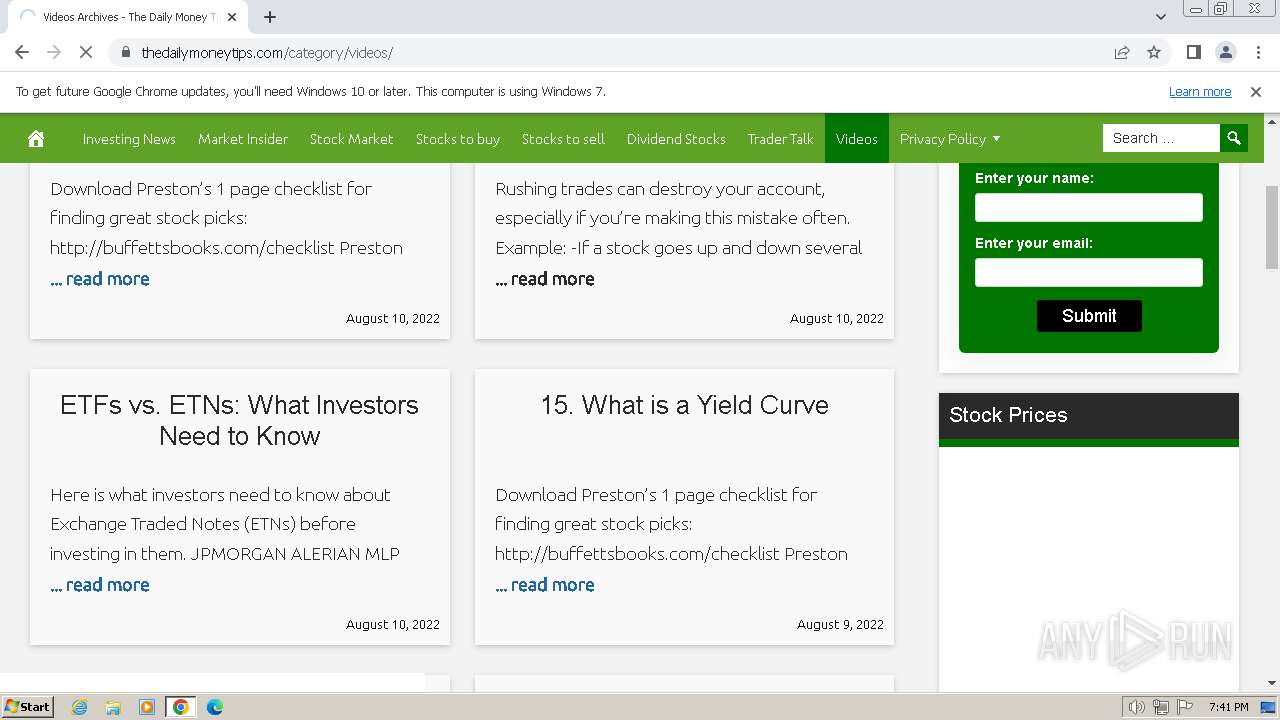Open a new browser tab
This screenshot has height=720, width=1280.
pos(270,17)
